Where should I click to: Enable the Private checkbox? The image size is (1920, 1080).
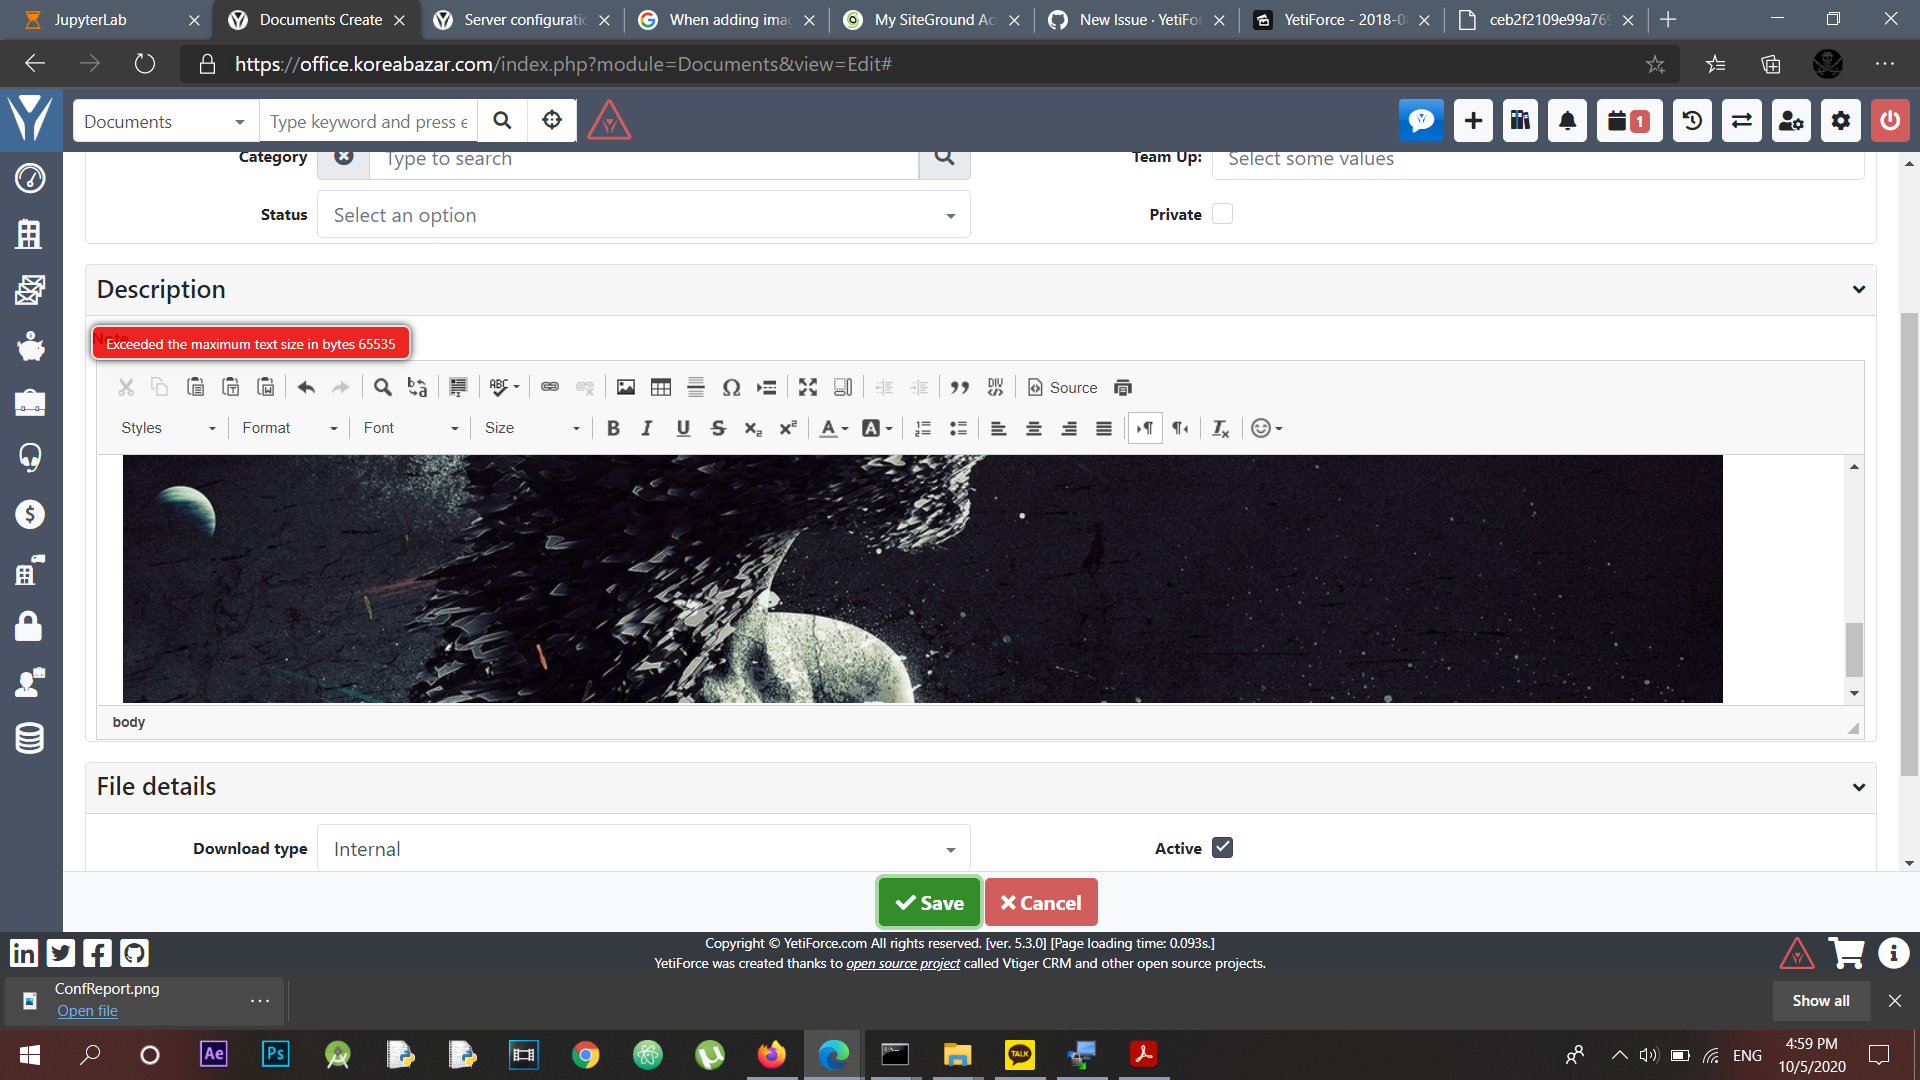click(x=1222, y=214)
